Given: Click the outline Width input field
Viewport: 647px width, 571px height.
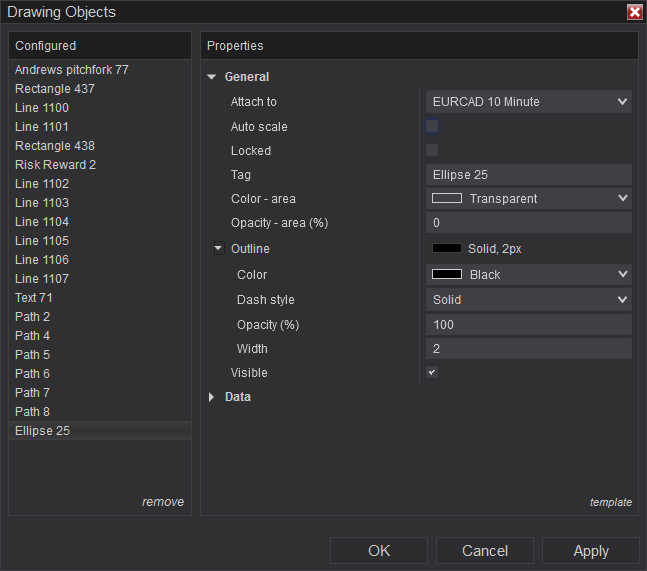Looking at the screenshot, I should (528, 349).
